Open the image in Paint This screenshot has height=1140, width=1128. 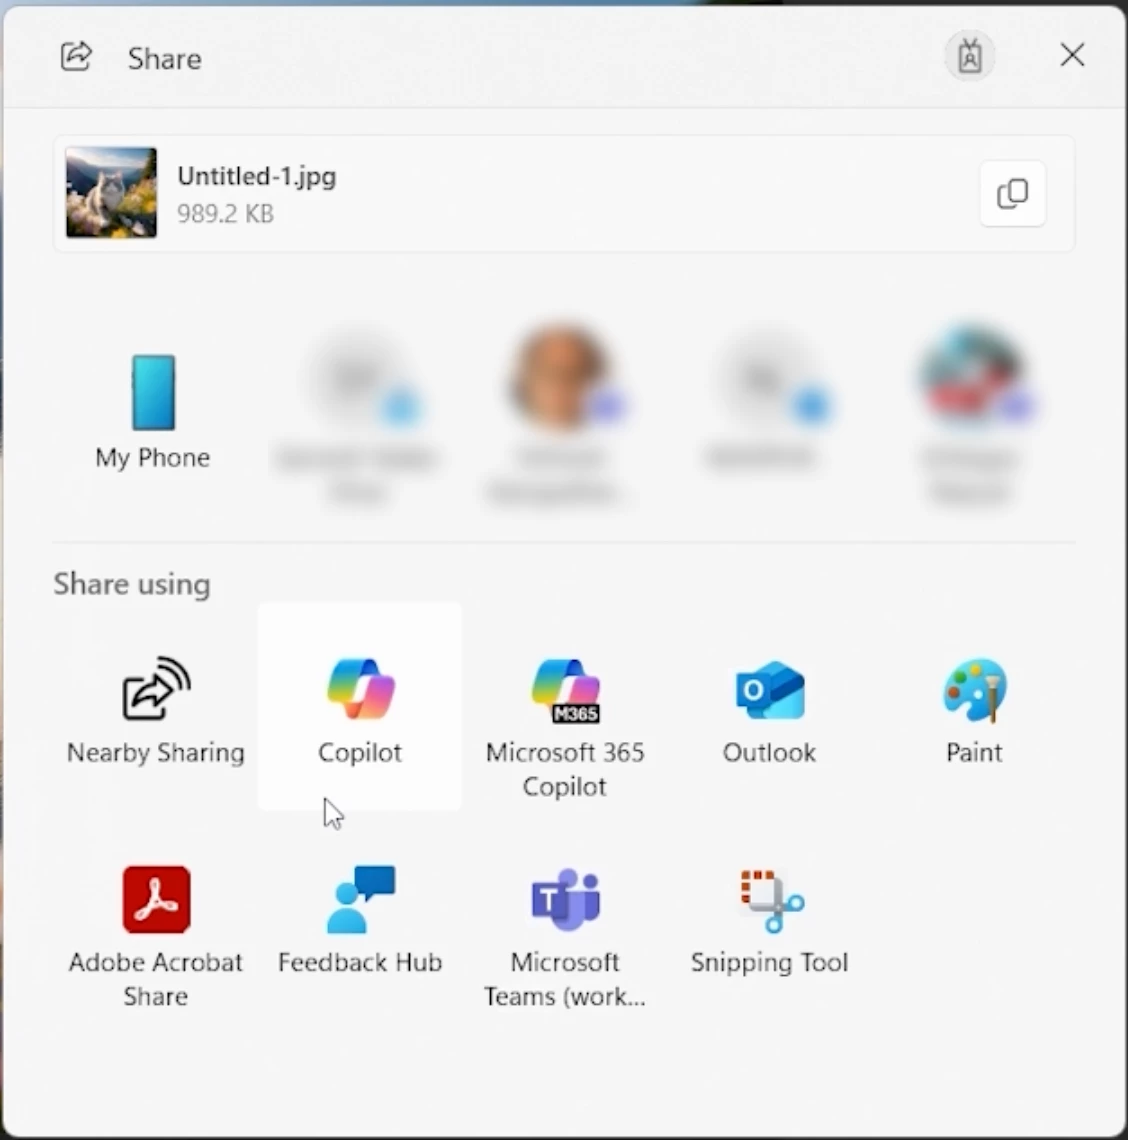coord(975,709)
